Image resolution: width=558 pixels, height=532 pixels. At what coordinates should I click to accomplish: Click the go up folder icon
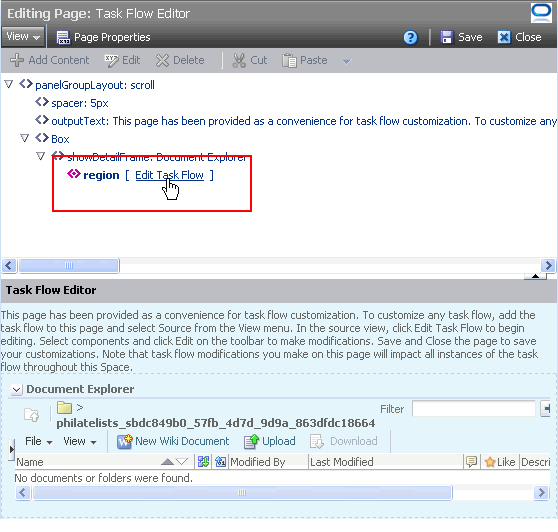pyautogui.click(x=32, y=415)
